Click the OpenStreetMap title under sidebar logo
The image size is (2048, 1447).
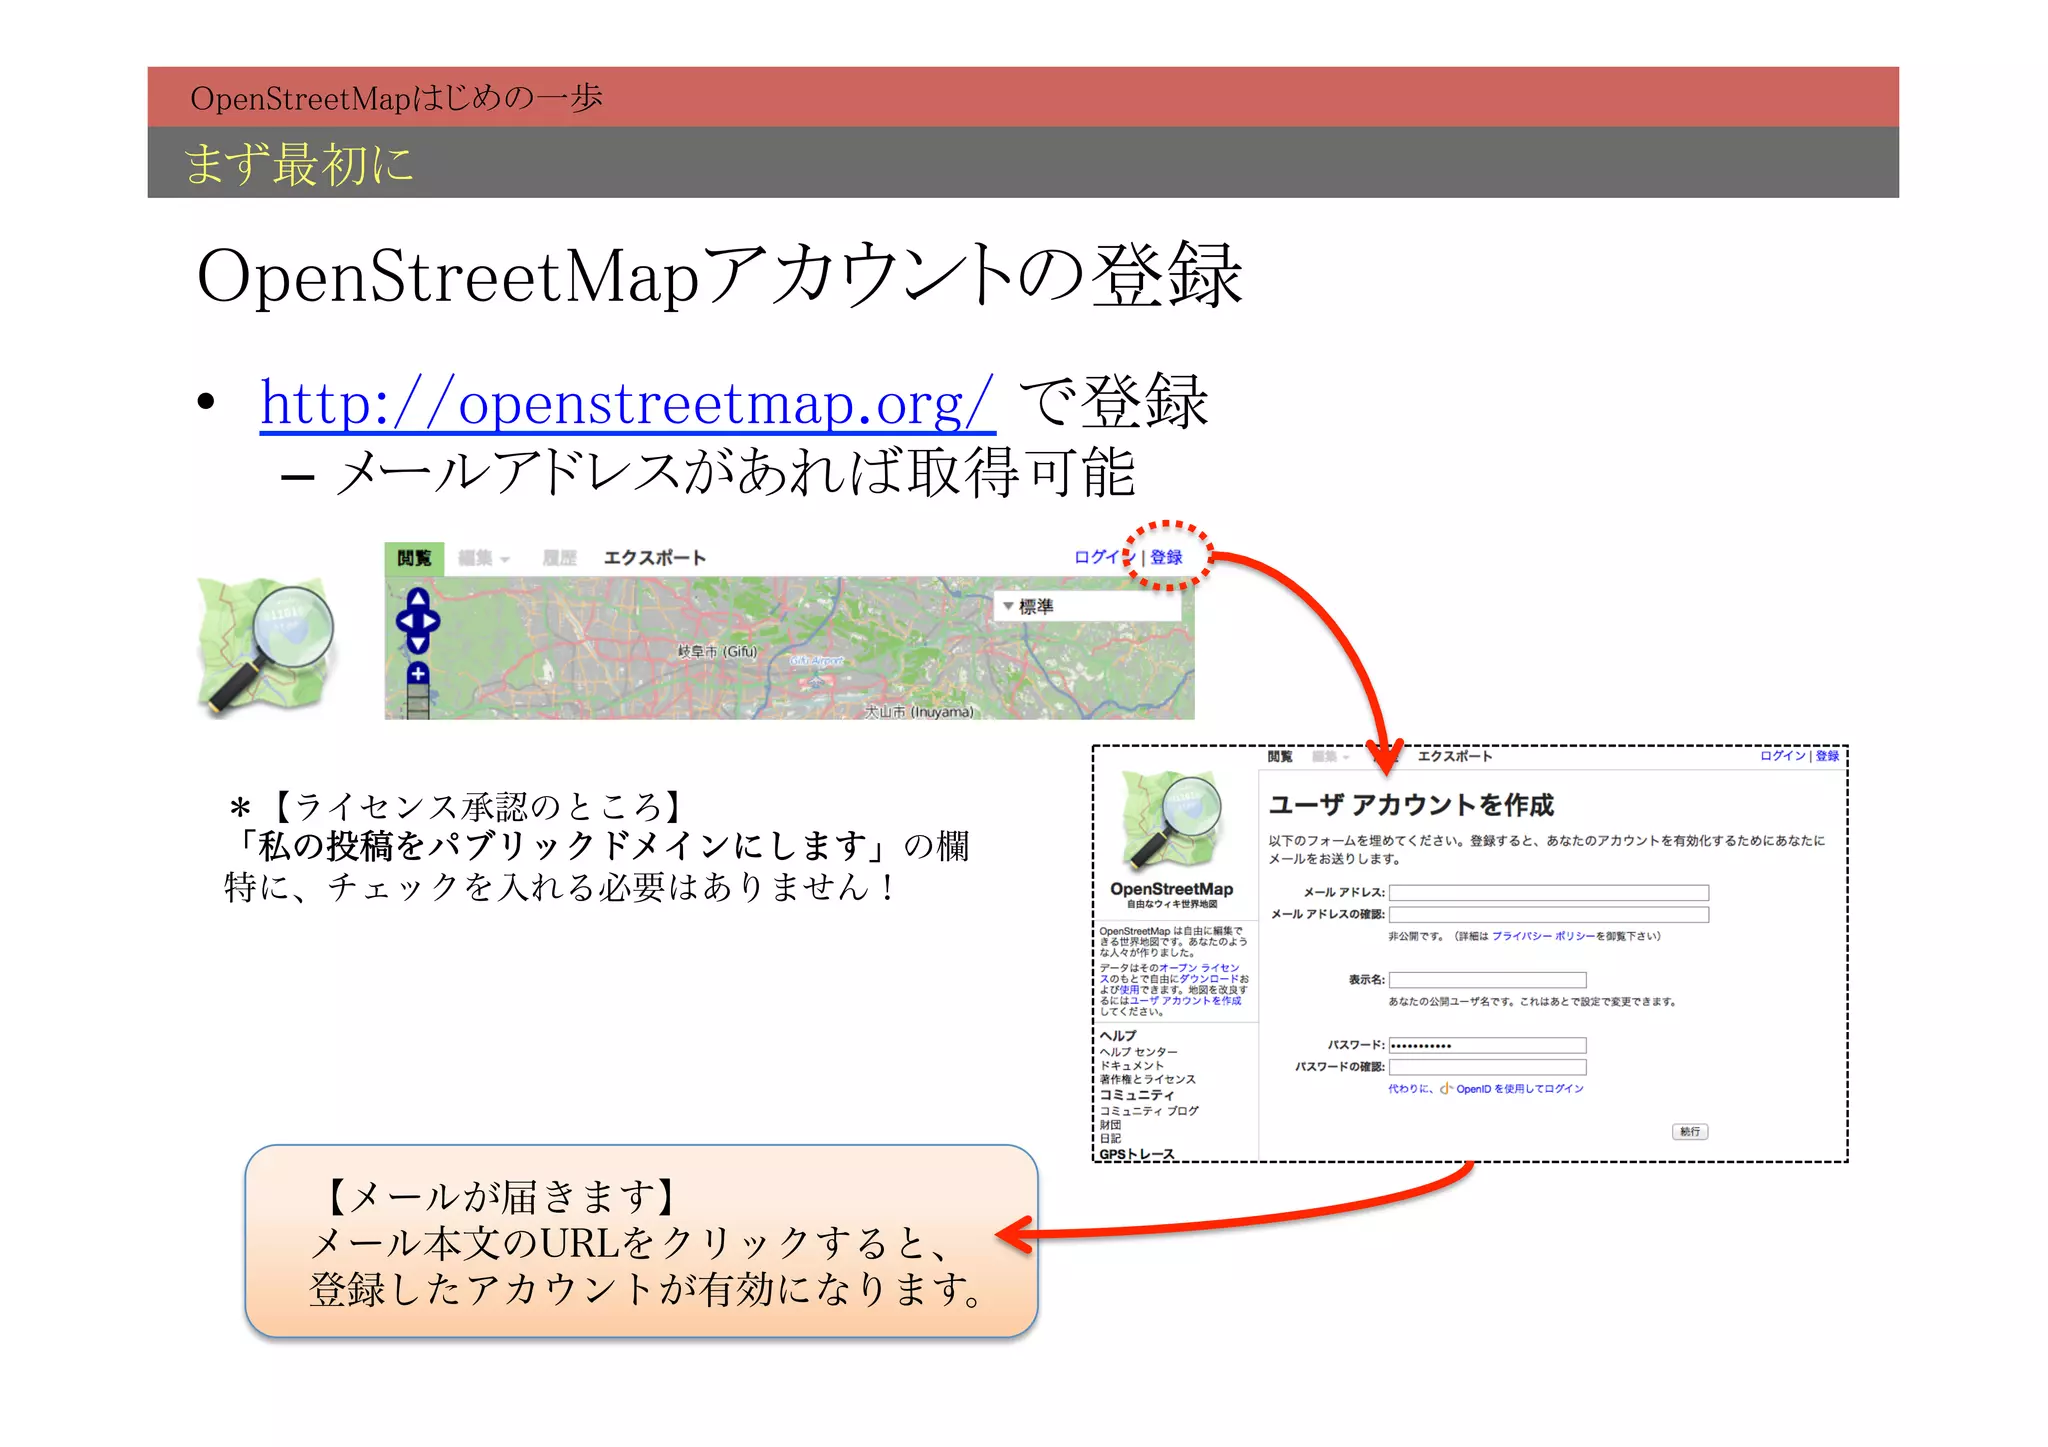(x=1172, y=889)
